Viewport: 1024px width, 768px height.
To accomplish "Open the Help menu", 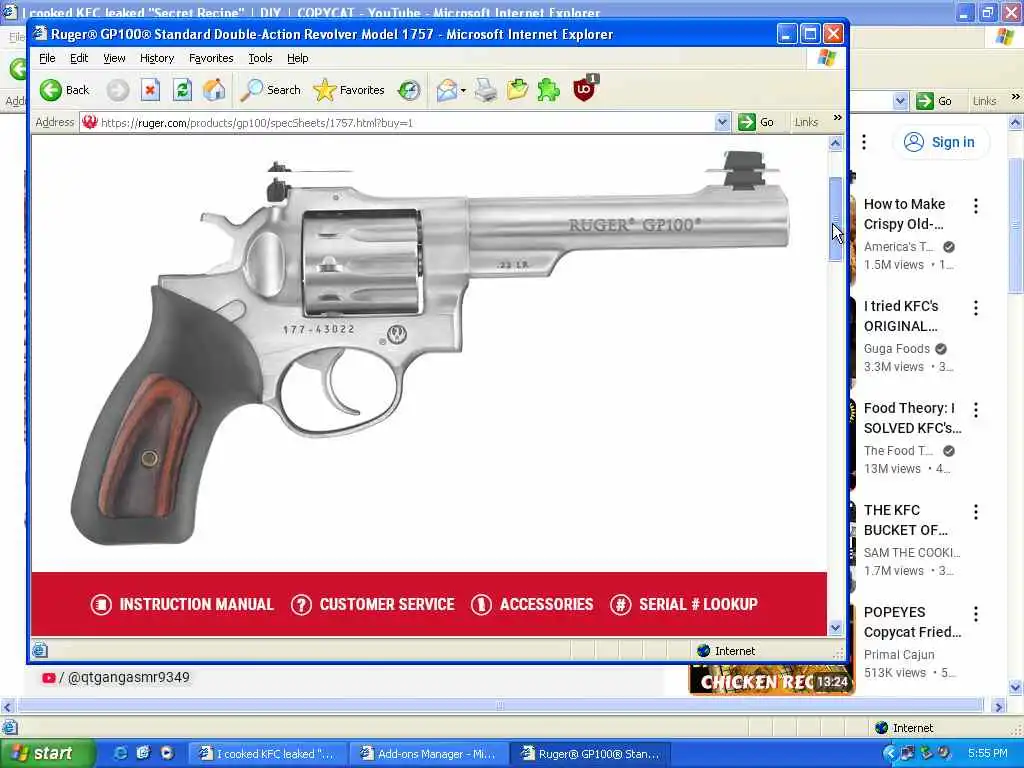I will click(298, 58).
